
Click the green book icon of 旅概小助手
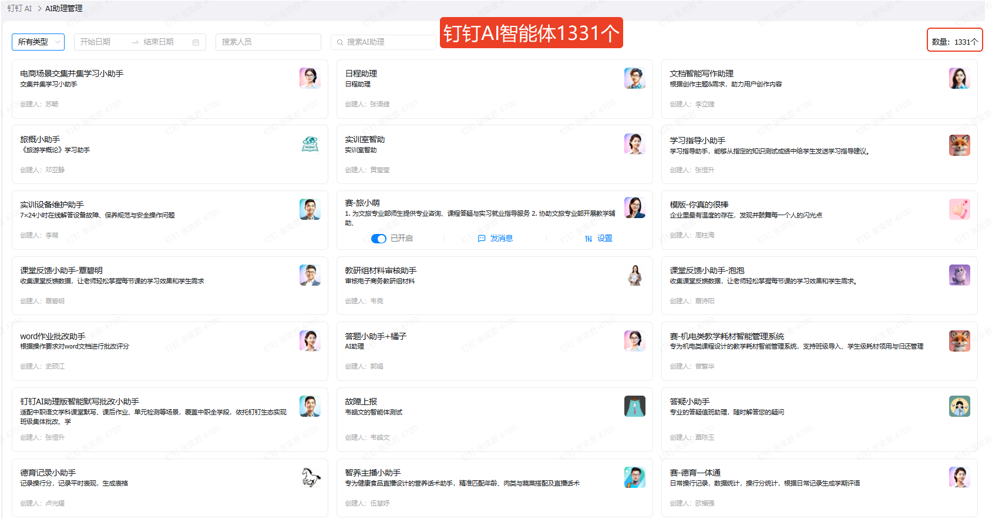click(309, 144)
